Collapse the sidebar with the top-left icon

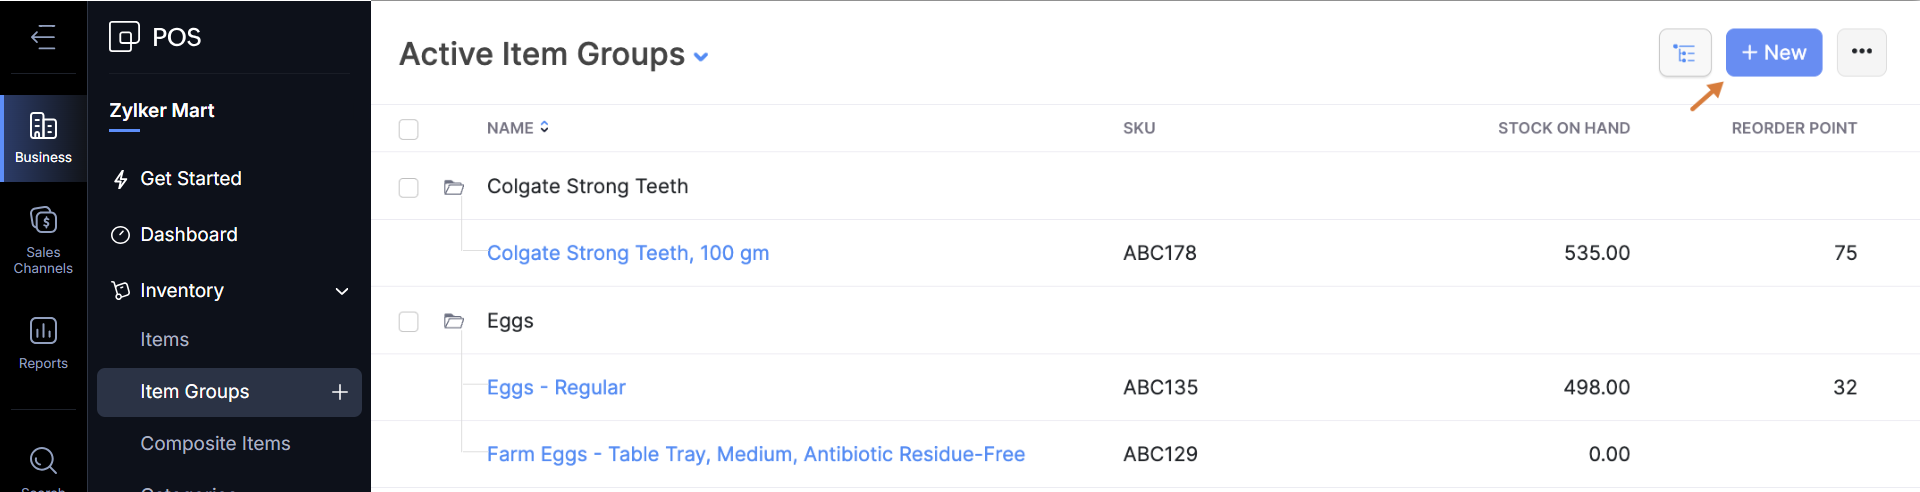(43, 38)
